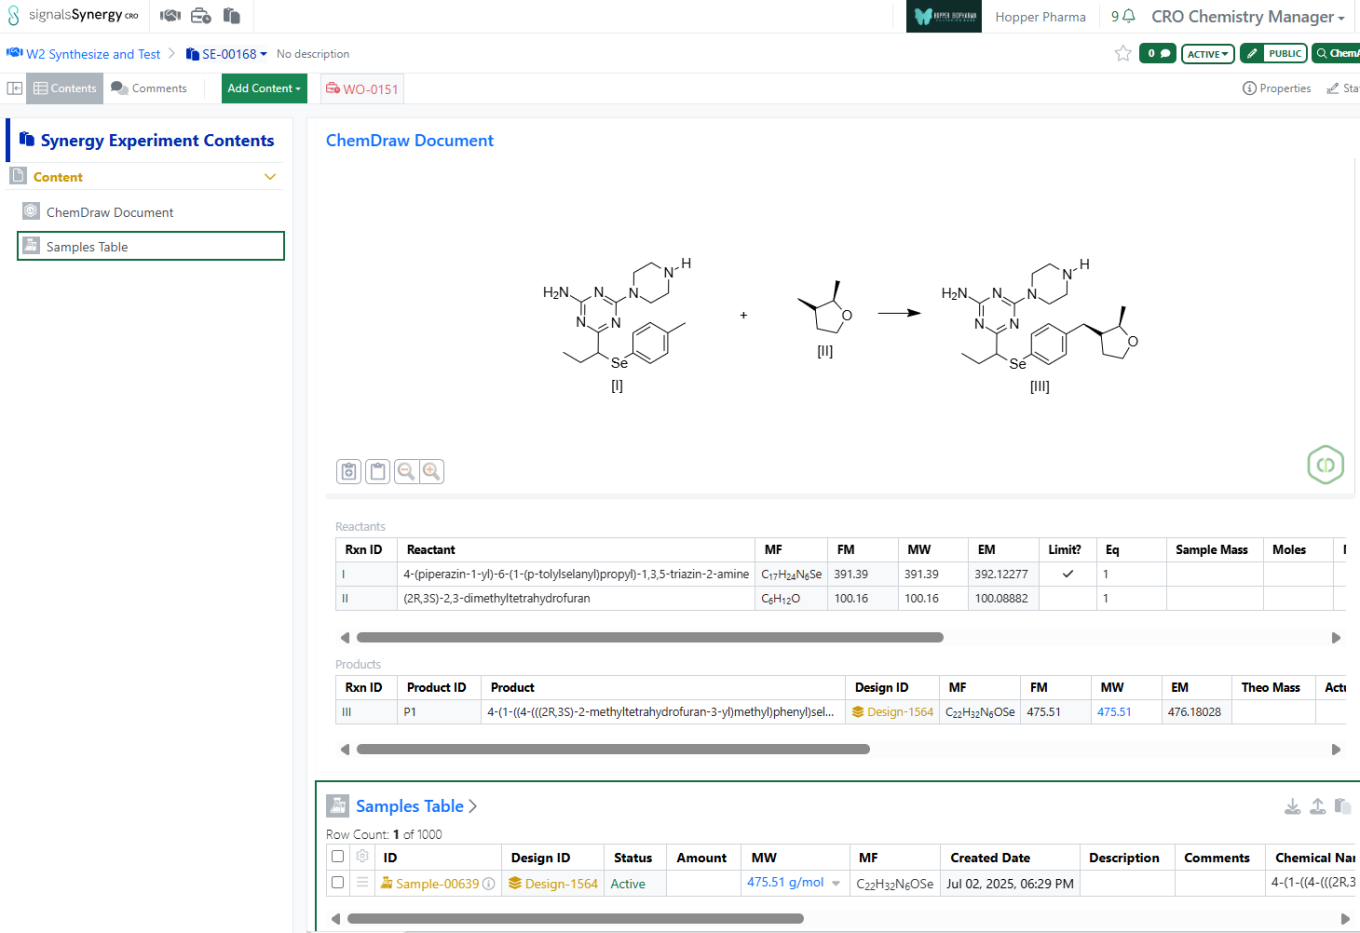This screenshot has width=1360, height=933.
Task: Zoom in the ChemDraw drawing
Action: pyautogui.click(x=431, y=471)
